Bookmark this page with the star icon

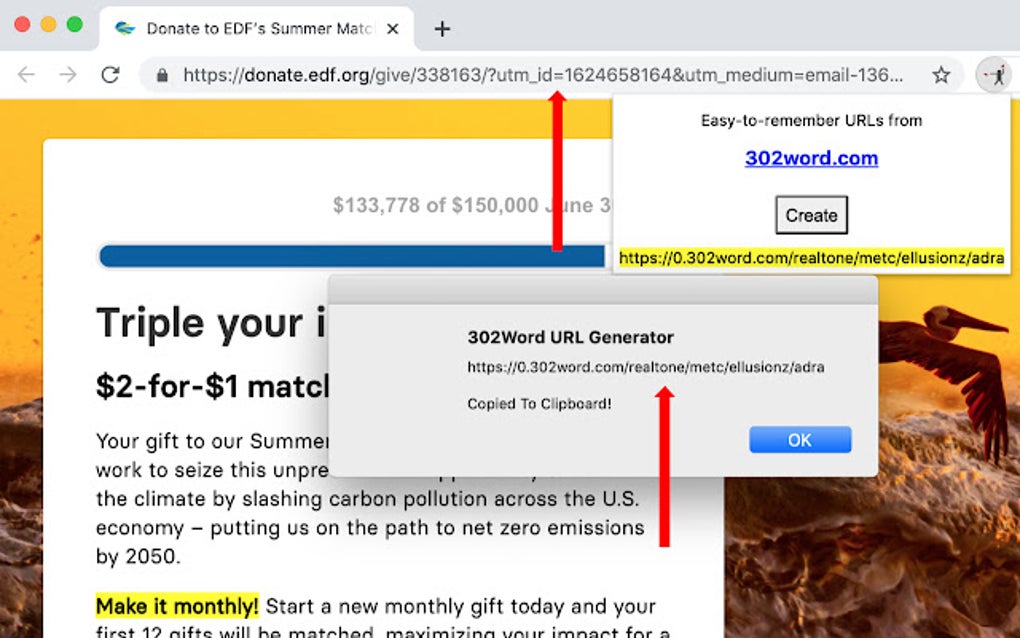point(940,75)
